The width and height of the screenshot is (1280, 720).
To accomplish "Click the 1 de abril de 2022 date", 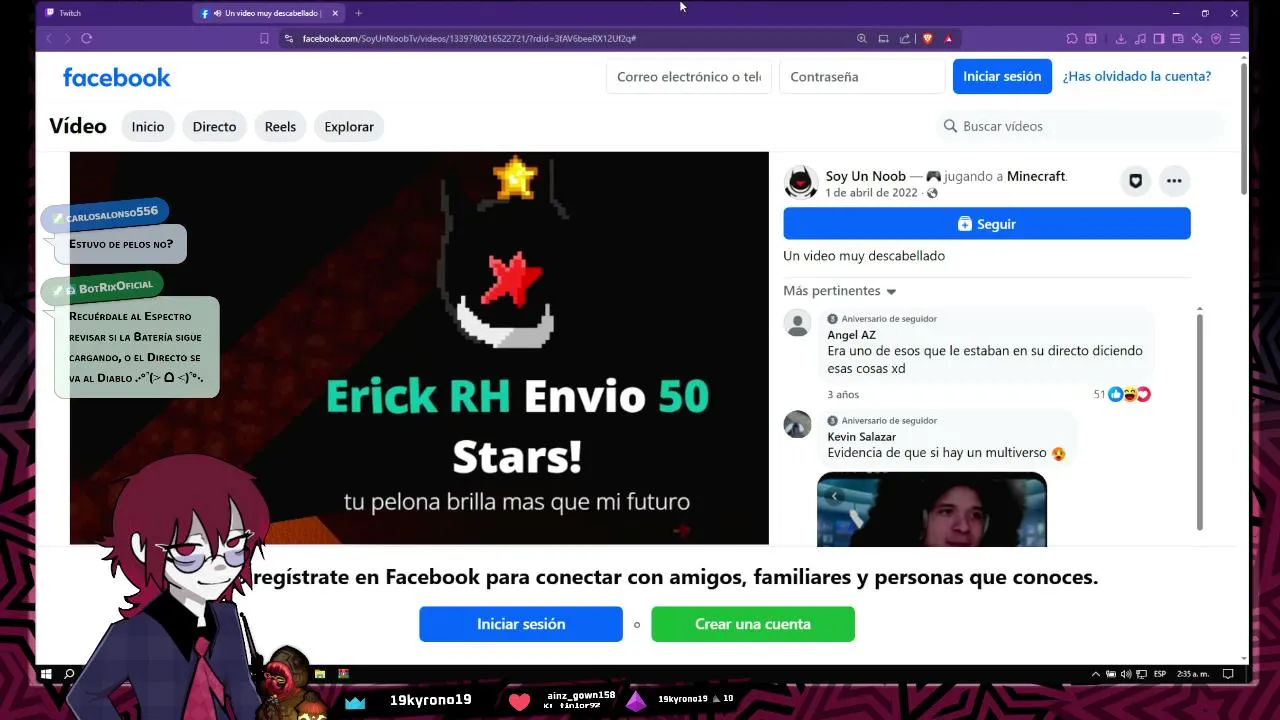I will 871,193.
